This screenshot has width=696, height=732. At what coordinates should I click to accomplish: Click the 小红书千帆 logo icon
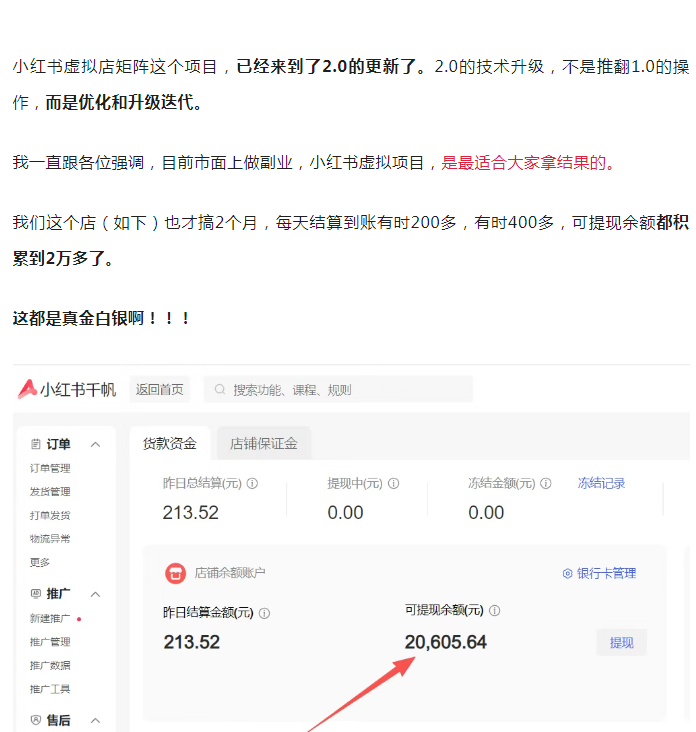click(x=28, y=389)
